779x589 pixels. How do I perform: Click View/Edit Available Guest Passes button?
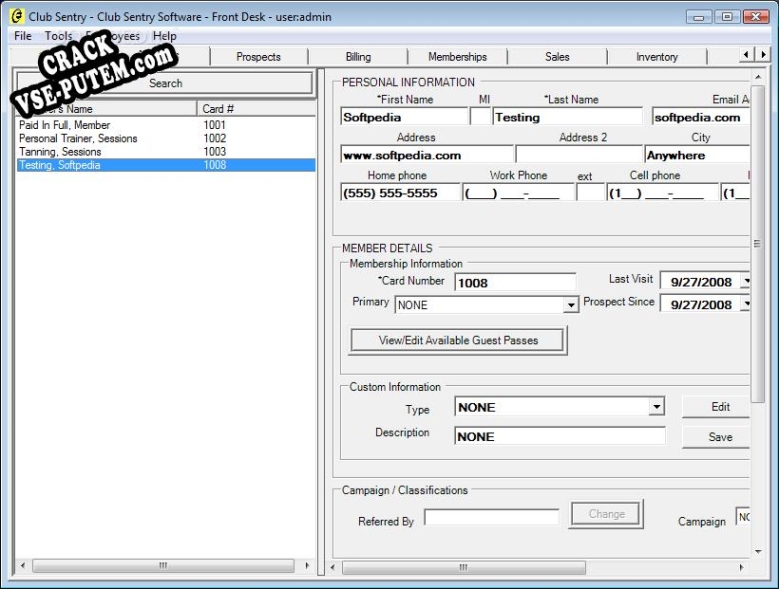tap(458, 340)
